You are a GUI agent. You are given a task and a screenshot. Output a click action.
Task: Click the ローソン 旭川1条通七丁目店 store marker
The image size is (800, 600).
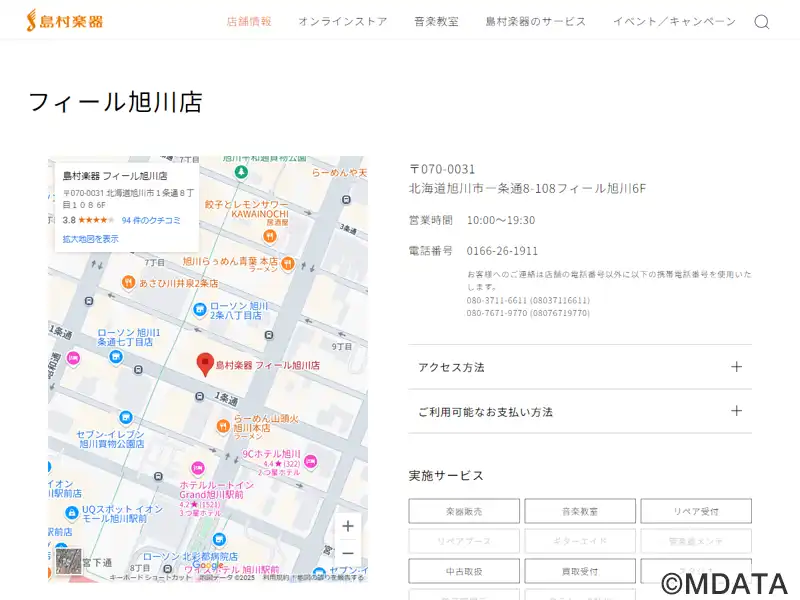click(116, 356)
